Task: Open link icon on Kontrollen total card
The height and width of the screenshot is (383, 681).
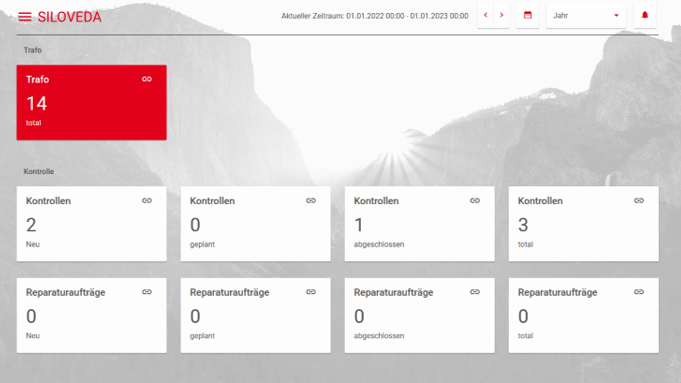Action: pos(639,201)
